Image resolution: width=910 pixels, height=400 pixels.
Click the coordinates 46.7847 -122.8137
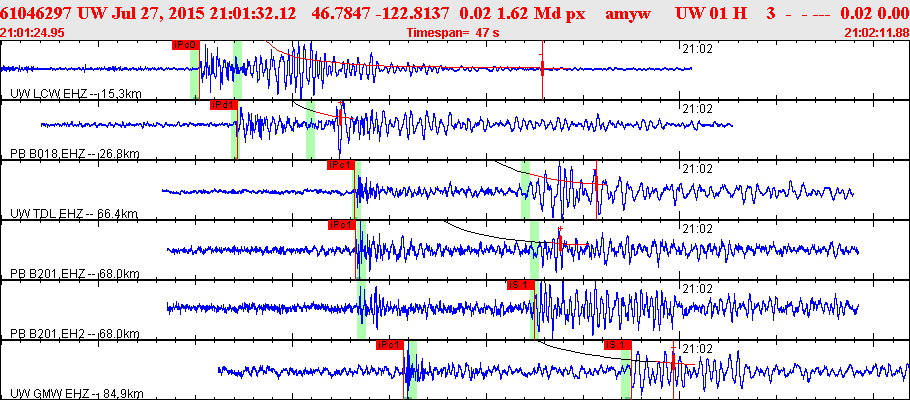click(x=381, y=13)
